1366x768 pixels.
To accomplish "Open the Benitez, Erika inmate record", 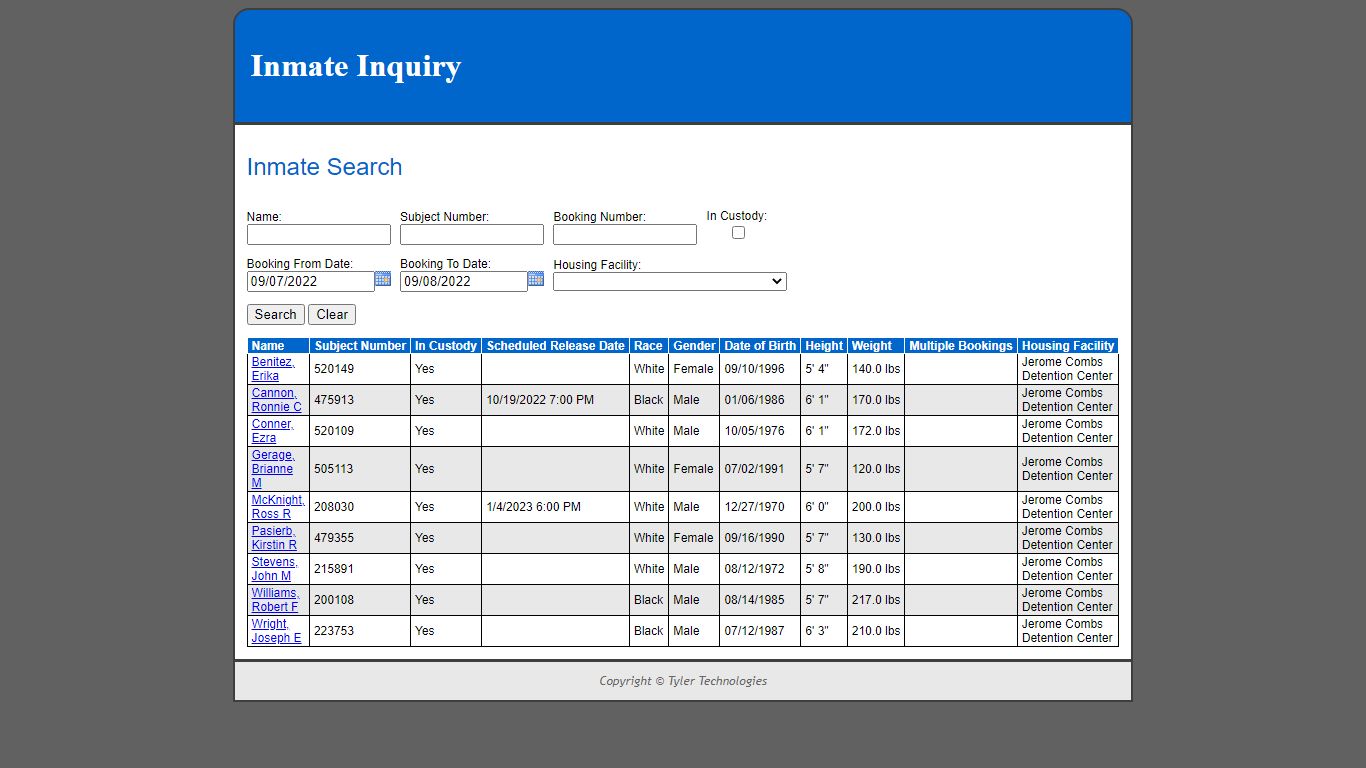I will (273, 369).
